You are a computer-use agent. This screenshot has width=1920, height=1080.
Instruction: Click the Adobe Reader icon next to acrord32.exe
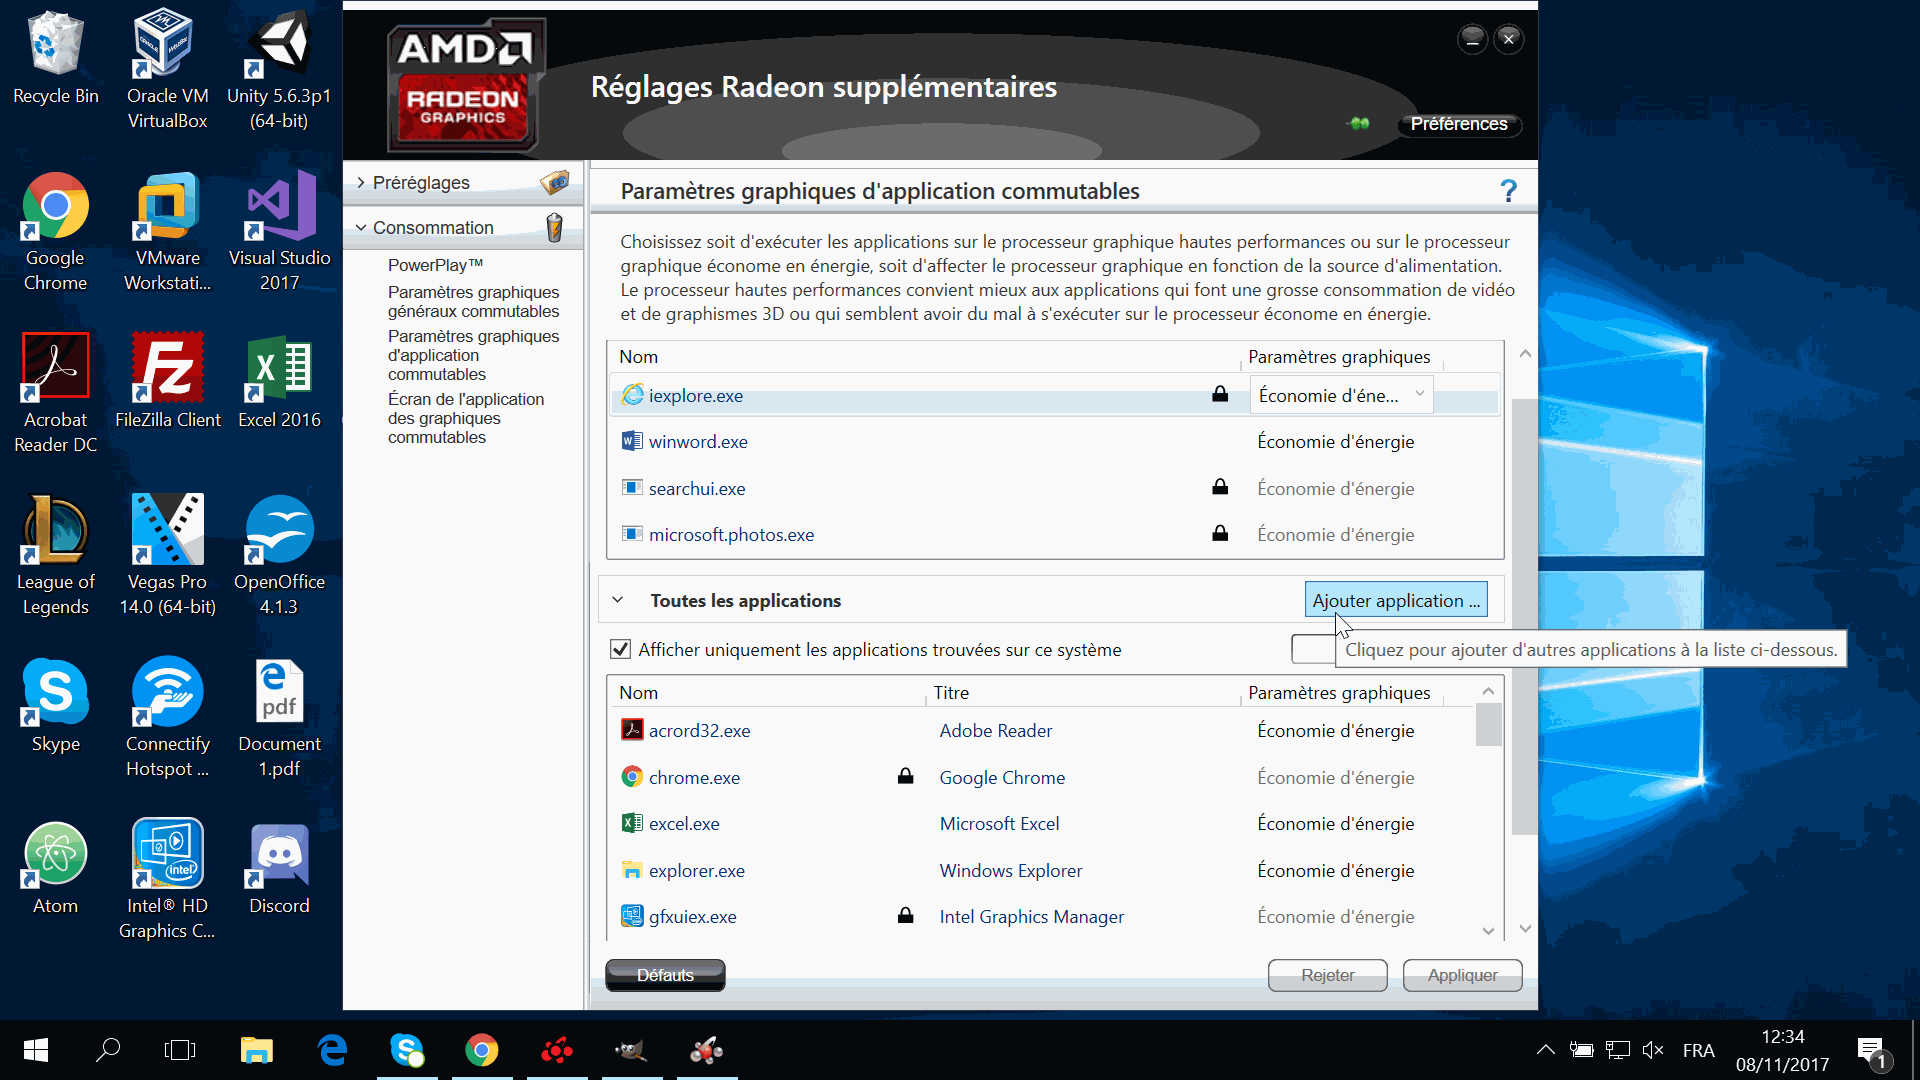632,730
